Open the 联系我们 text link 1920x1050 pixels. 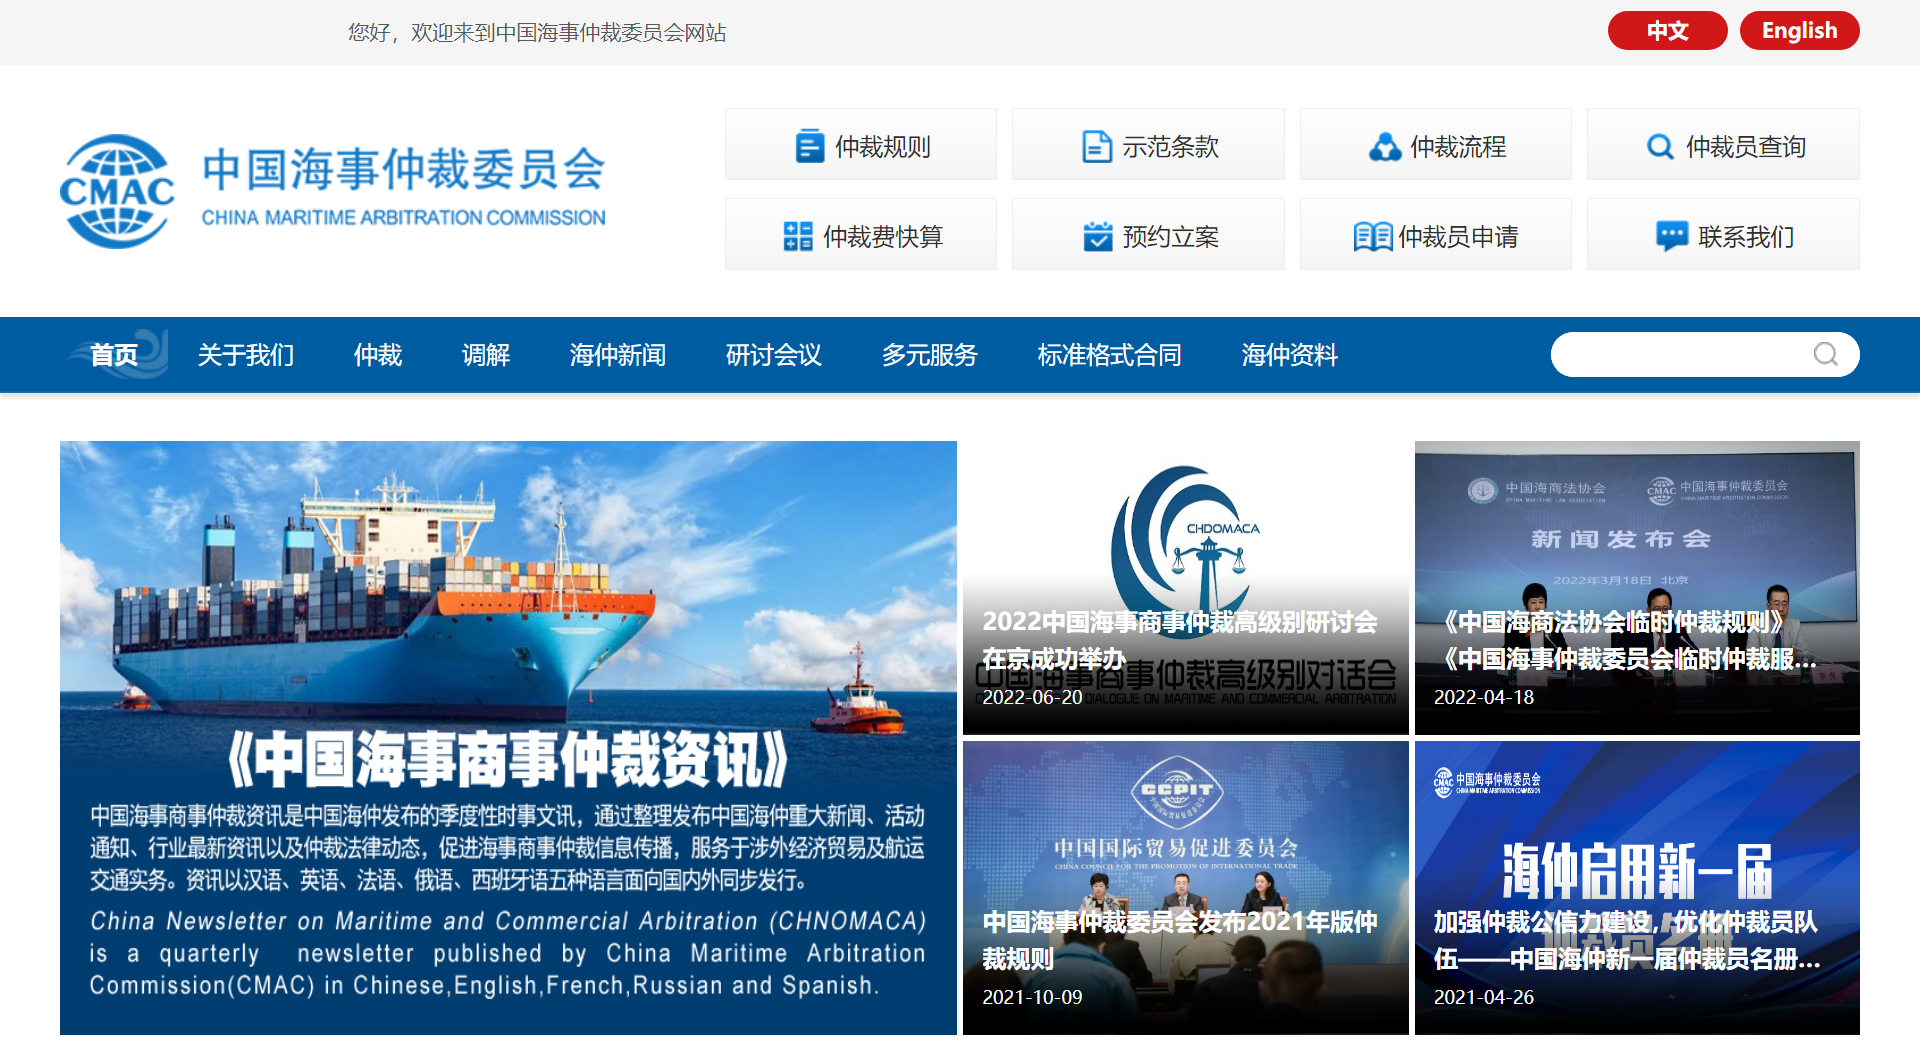pyautogui.click(x=1746, y=237)
